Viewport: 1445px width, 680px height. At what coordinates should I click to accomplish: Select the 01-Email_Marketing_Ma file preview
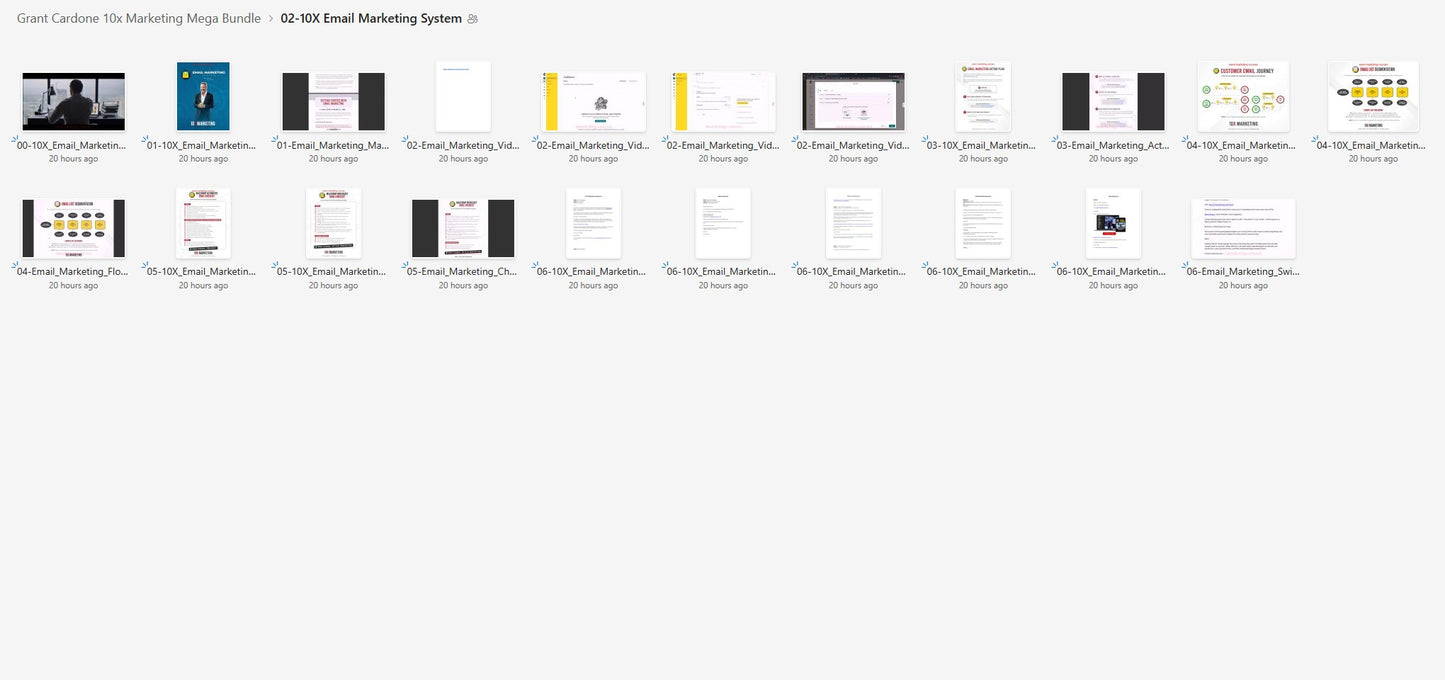point(333,97)
